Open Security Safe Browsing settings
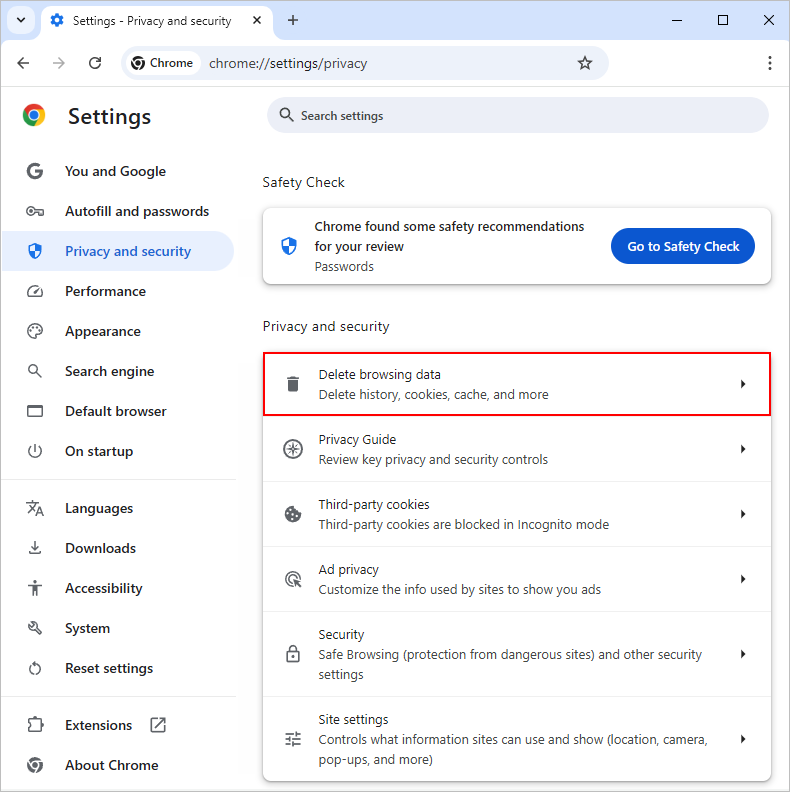Screen dimensions: 790x792 (x=517, y=654)
